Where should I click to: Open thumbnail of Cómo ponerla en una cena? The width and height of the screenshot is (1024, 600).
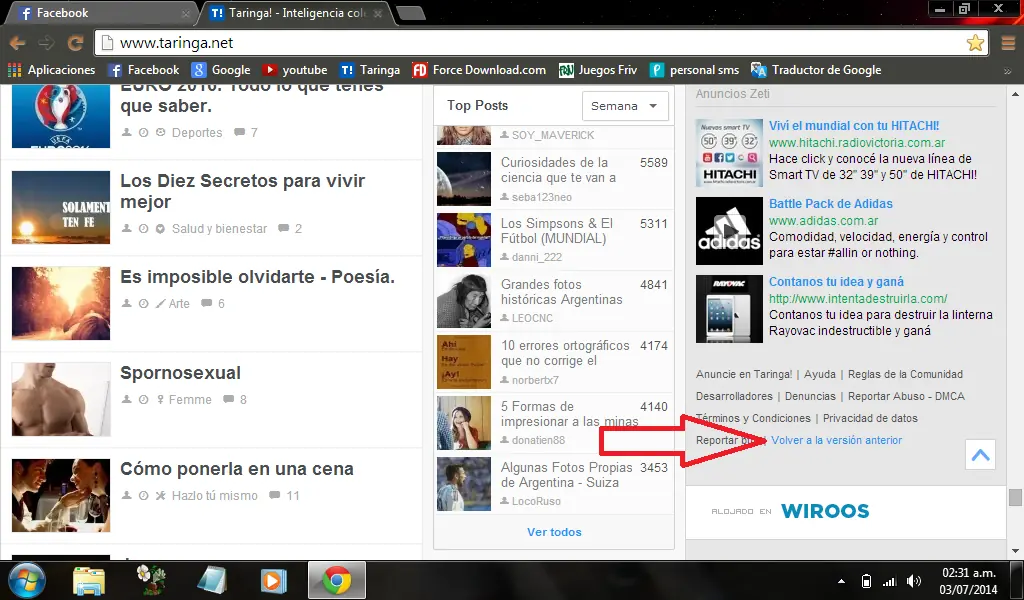61,496
